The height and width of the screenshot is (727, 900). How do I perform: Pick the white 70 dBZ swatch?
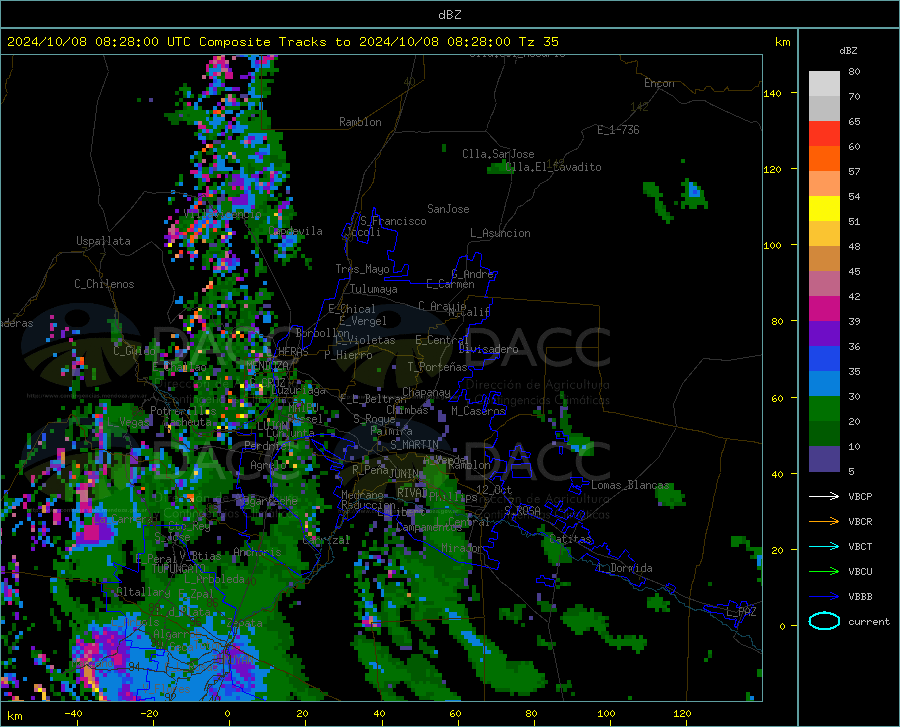pos(824,84)
